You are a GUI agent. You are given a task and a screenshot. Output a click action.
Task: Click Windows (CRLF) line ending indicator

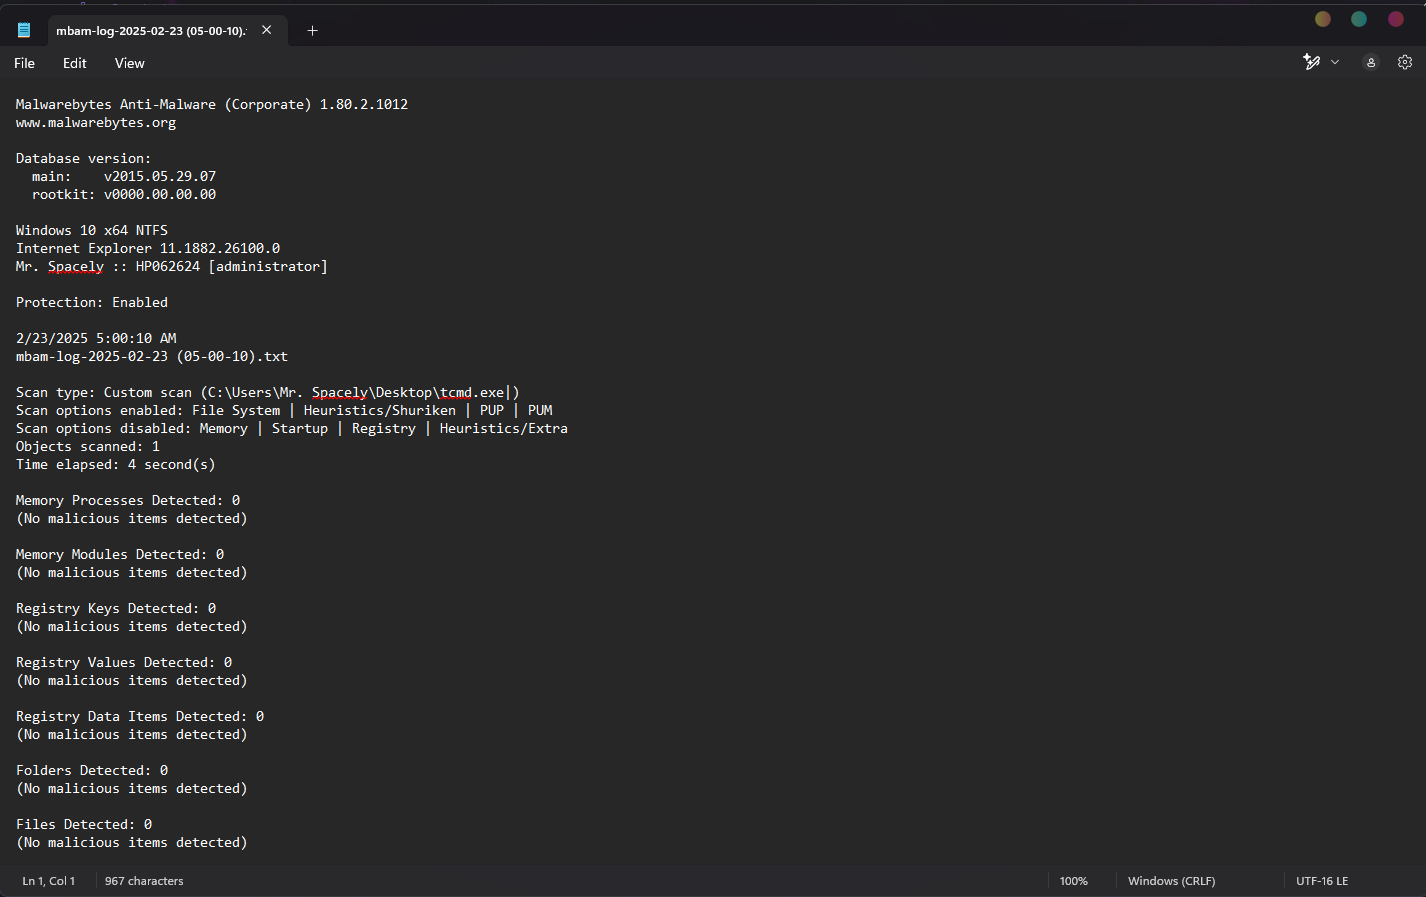[1172, 881]
